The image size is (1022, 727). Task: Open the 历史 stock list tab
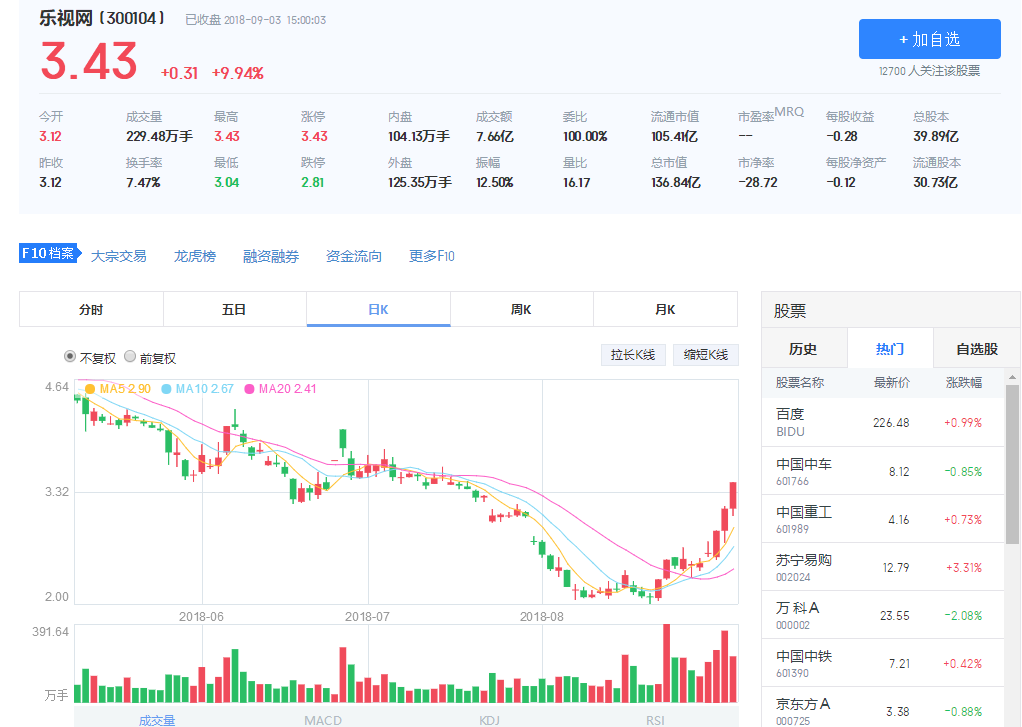click(804, 349)
